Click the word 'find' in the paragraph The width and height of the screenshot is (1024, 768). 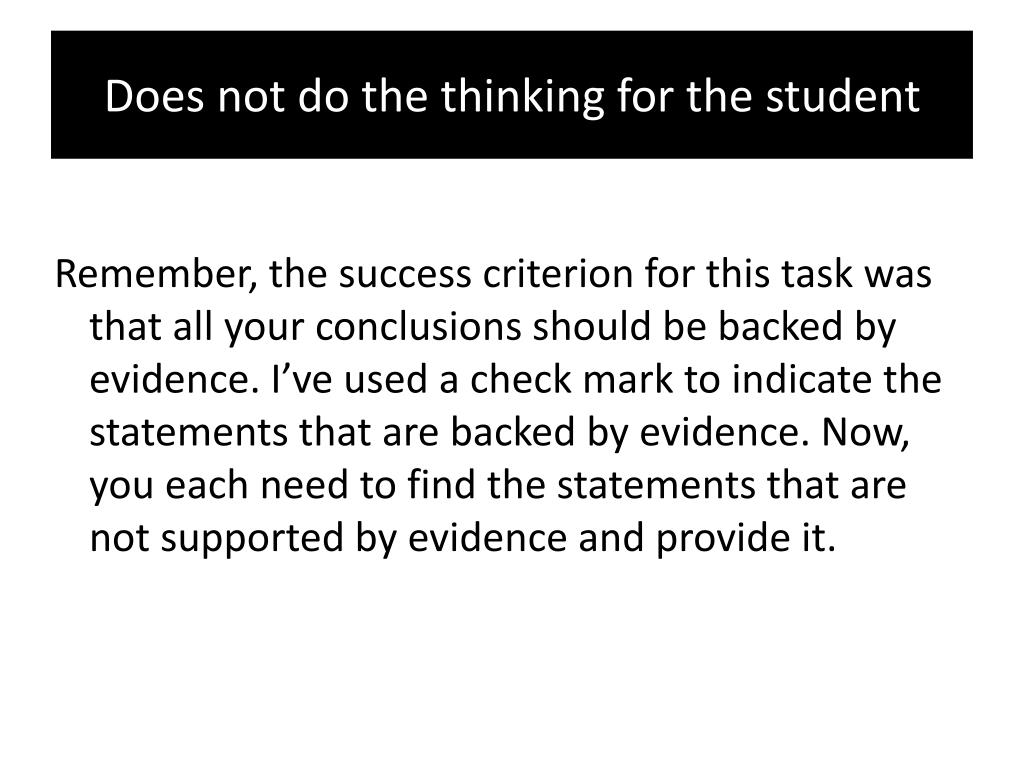tap(441, 485)
